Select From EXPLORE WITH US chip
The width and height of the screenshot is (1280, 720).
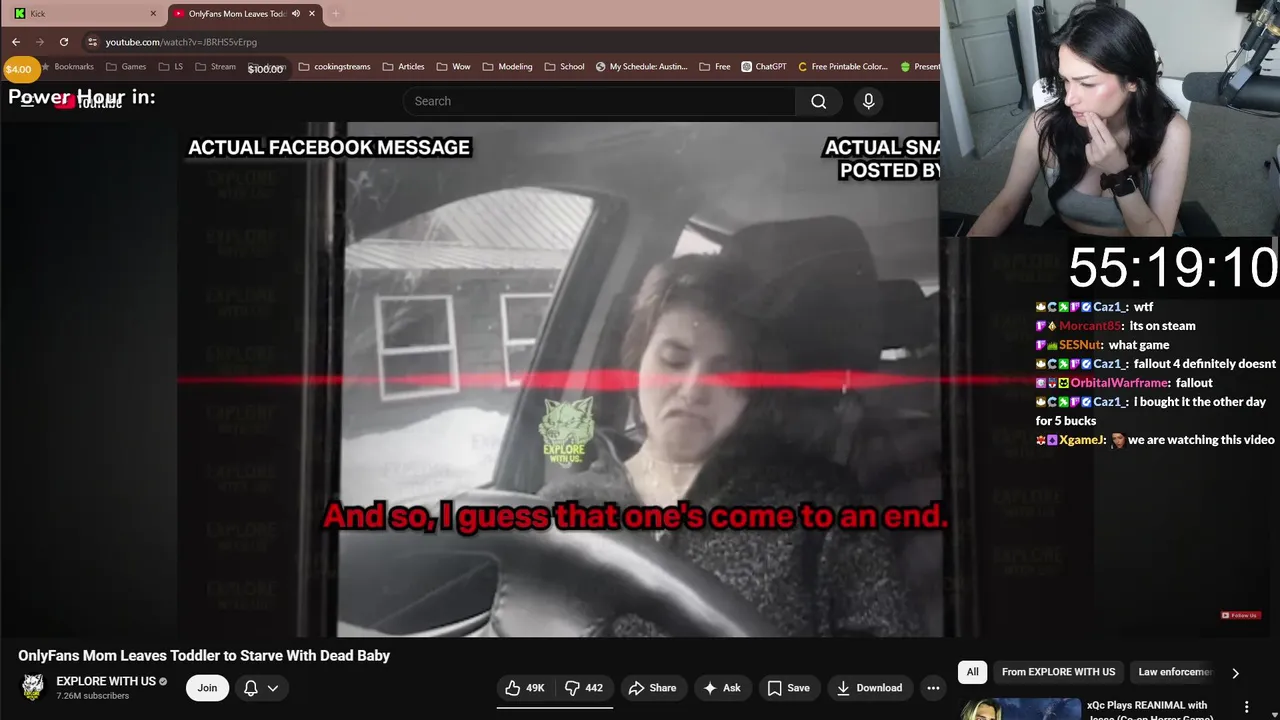click(1058, 672)
